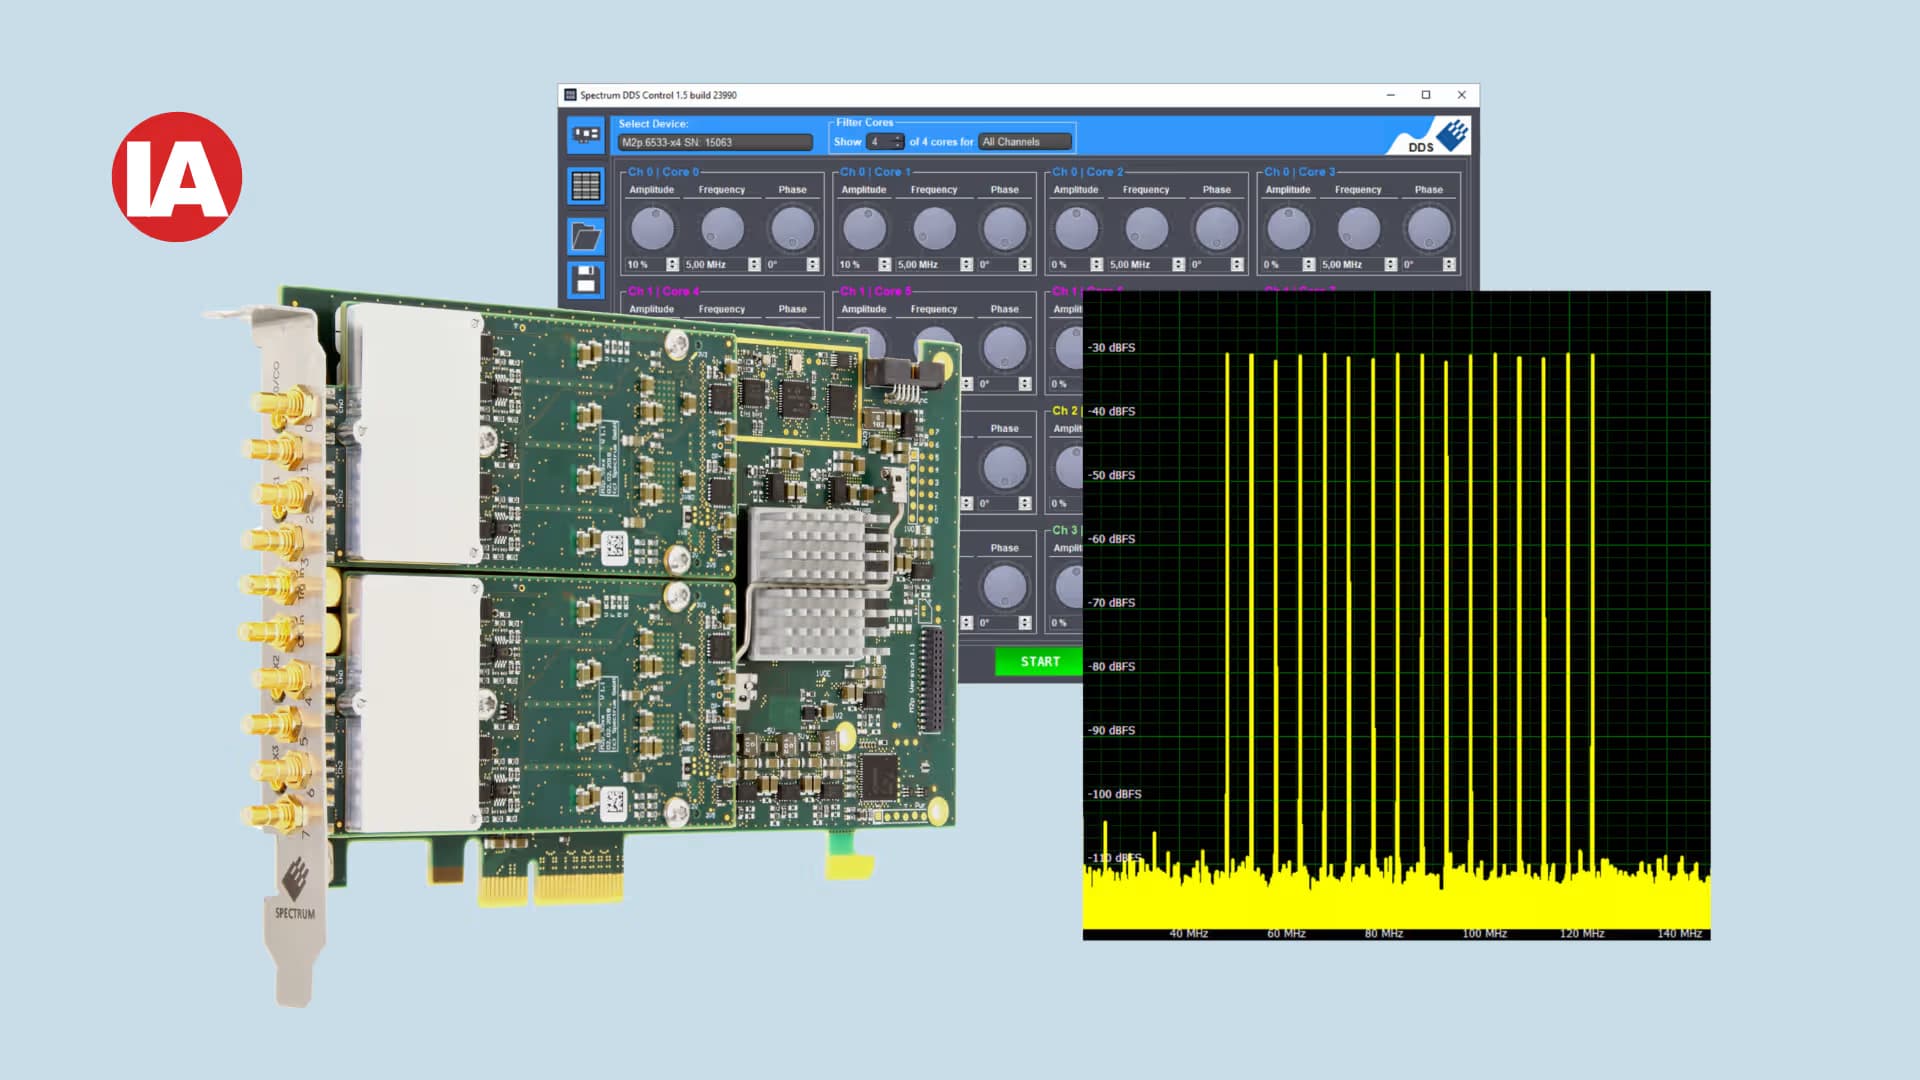Turn the Ch 0 Core 0 Amplitude knob
This screenshot has height=1080, width=1920.
653,229
